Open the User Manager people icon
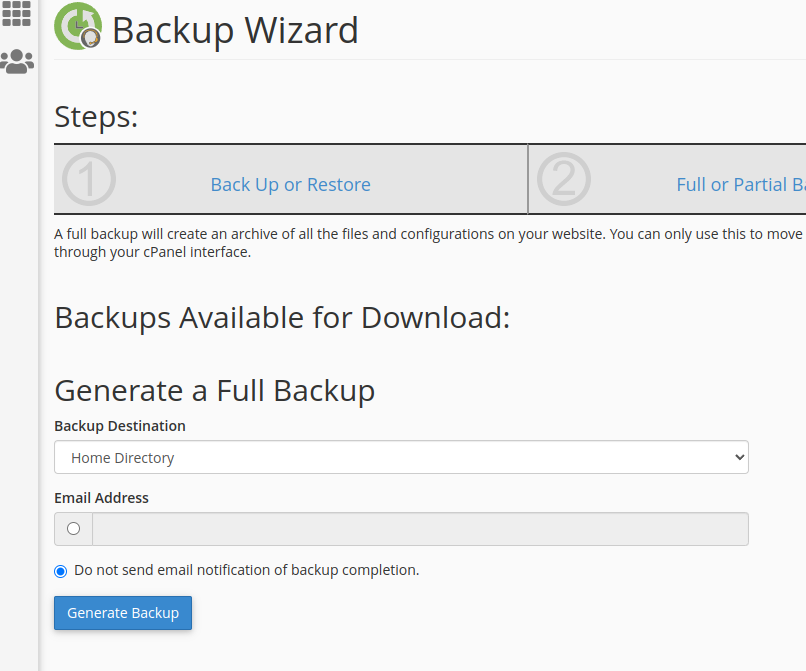 pyautogui.click(x=17, y=62)
